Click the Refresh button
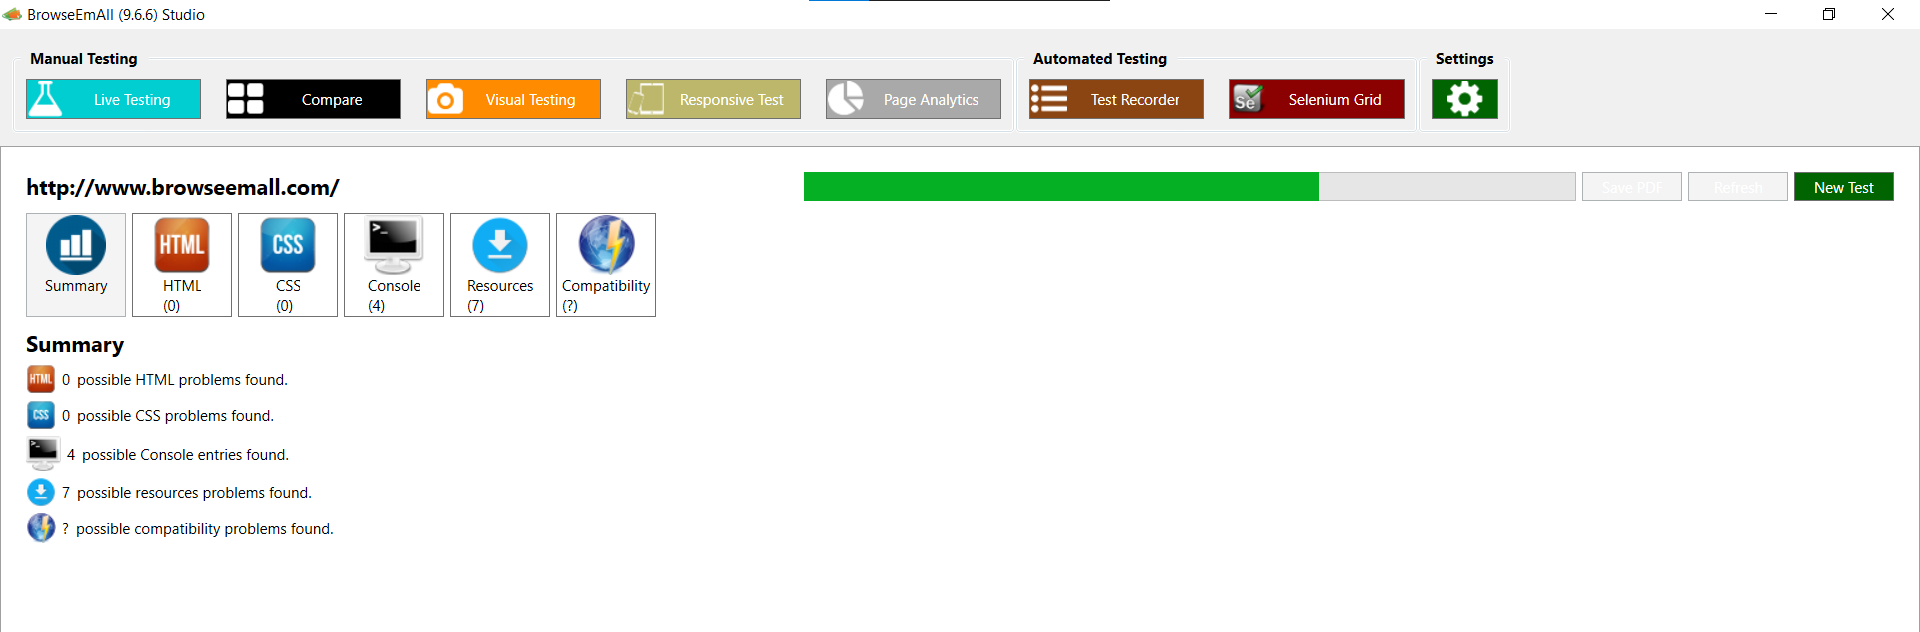The width and height of the screenshot is (1920, 632). (x=1738, y=187)
